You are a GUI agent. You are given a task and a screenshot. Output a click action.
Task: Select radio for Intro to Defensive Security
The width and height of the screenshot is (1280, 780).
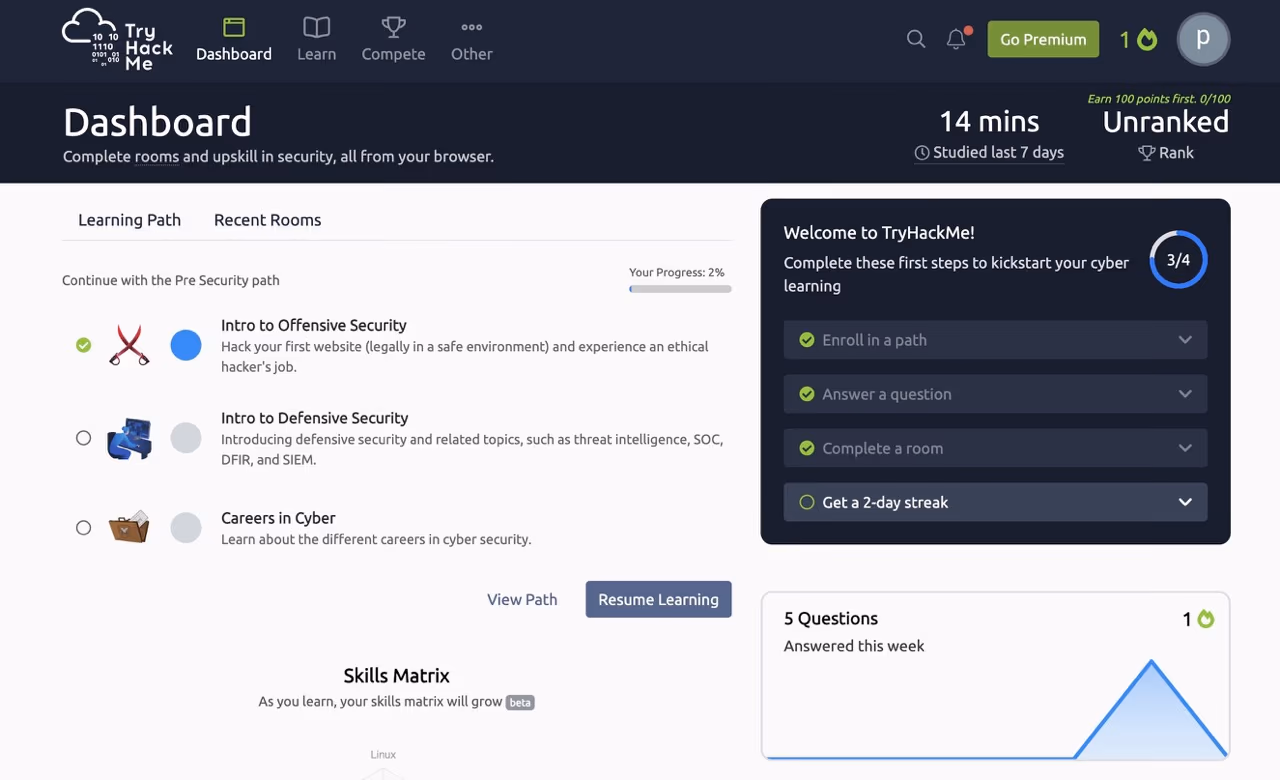click(x=84, y=438)
